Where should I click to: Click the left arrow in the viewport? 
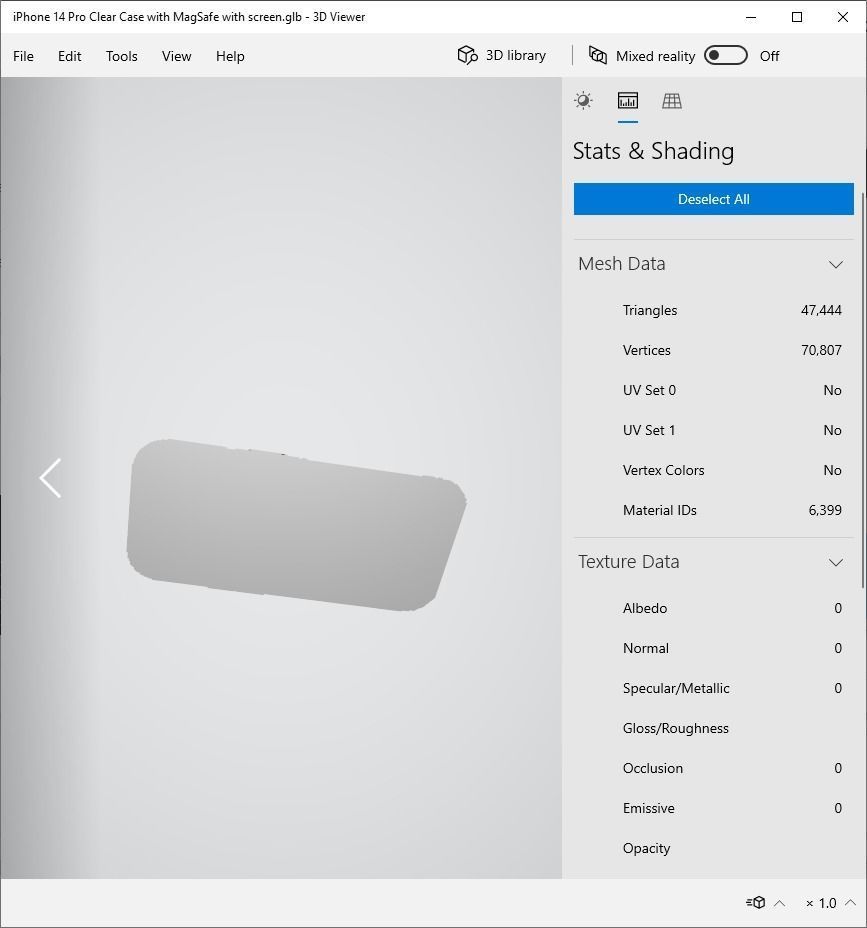50,478
